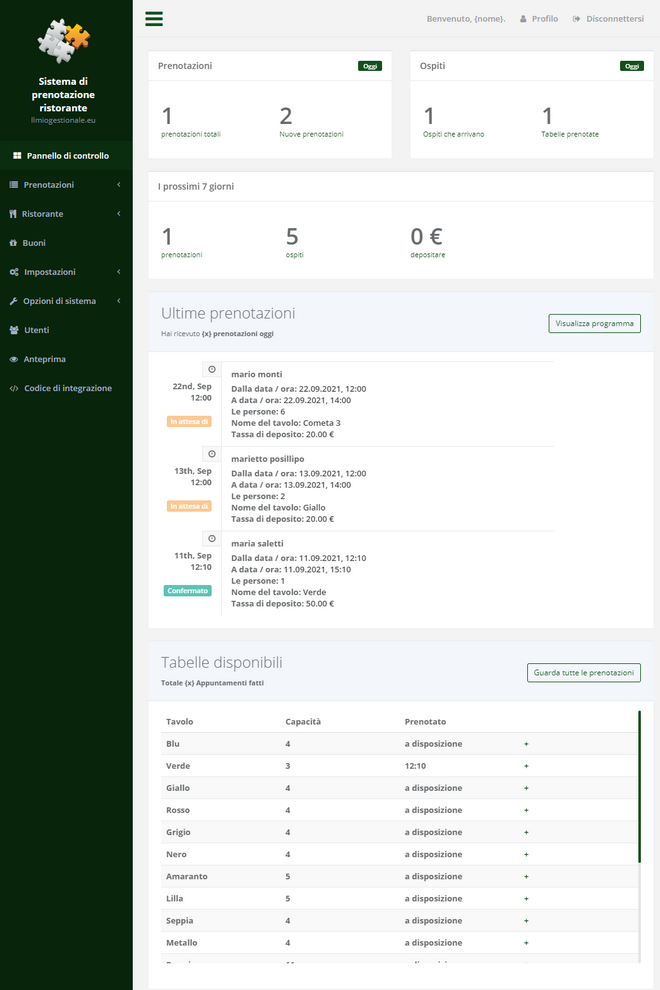Open Pannello di controllo menu item
This screenshot has width=660, height=990.
point(66,156)
